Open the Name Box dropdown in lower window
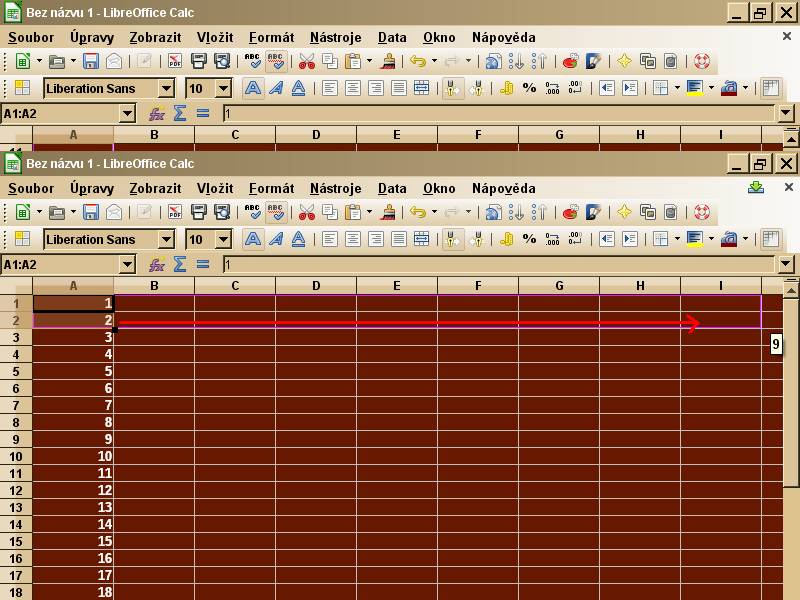Screen dimensions: 800x600 [128, 264]
